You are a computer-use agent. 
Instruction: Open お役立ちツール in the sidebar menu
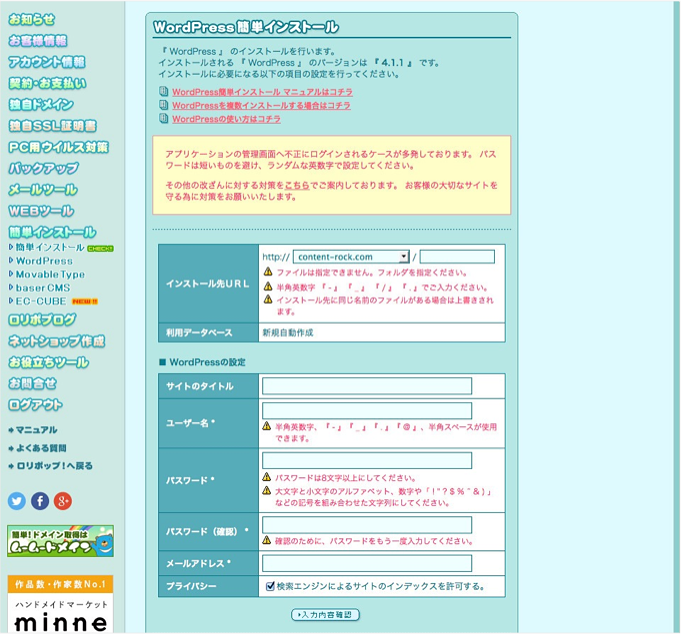click(x=49, y=363)
